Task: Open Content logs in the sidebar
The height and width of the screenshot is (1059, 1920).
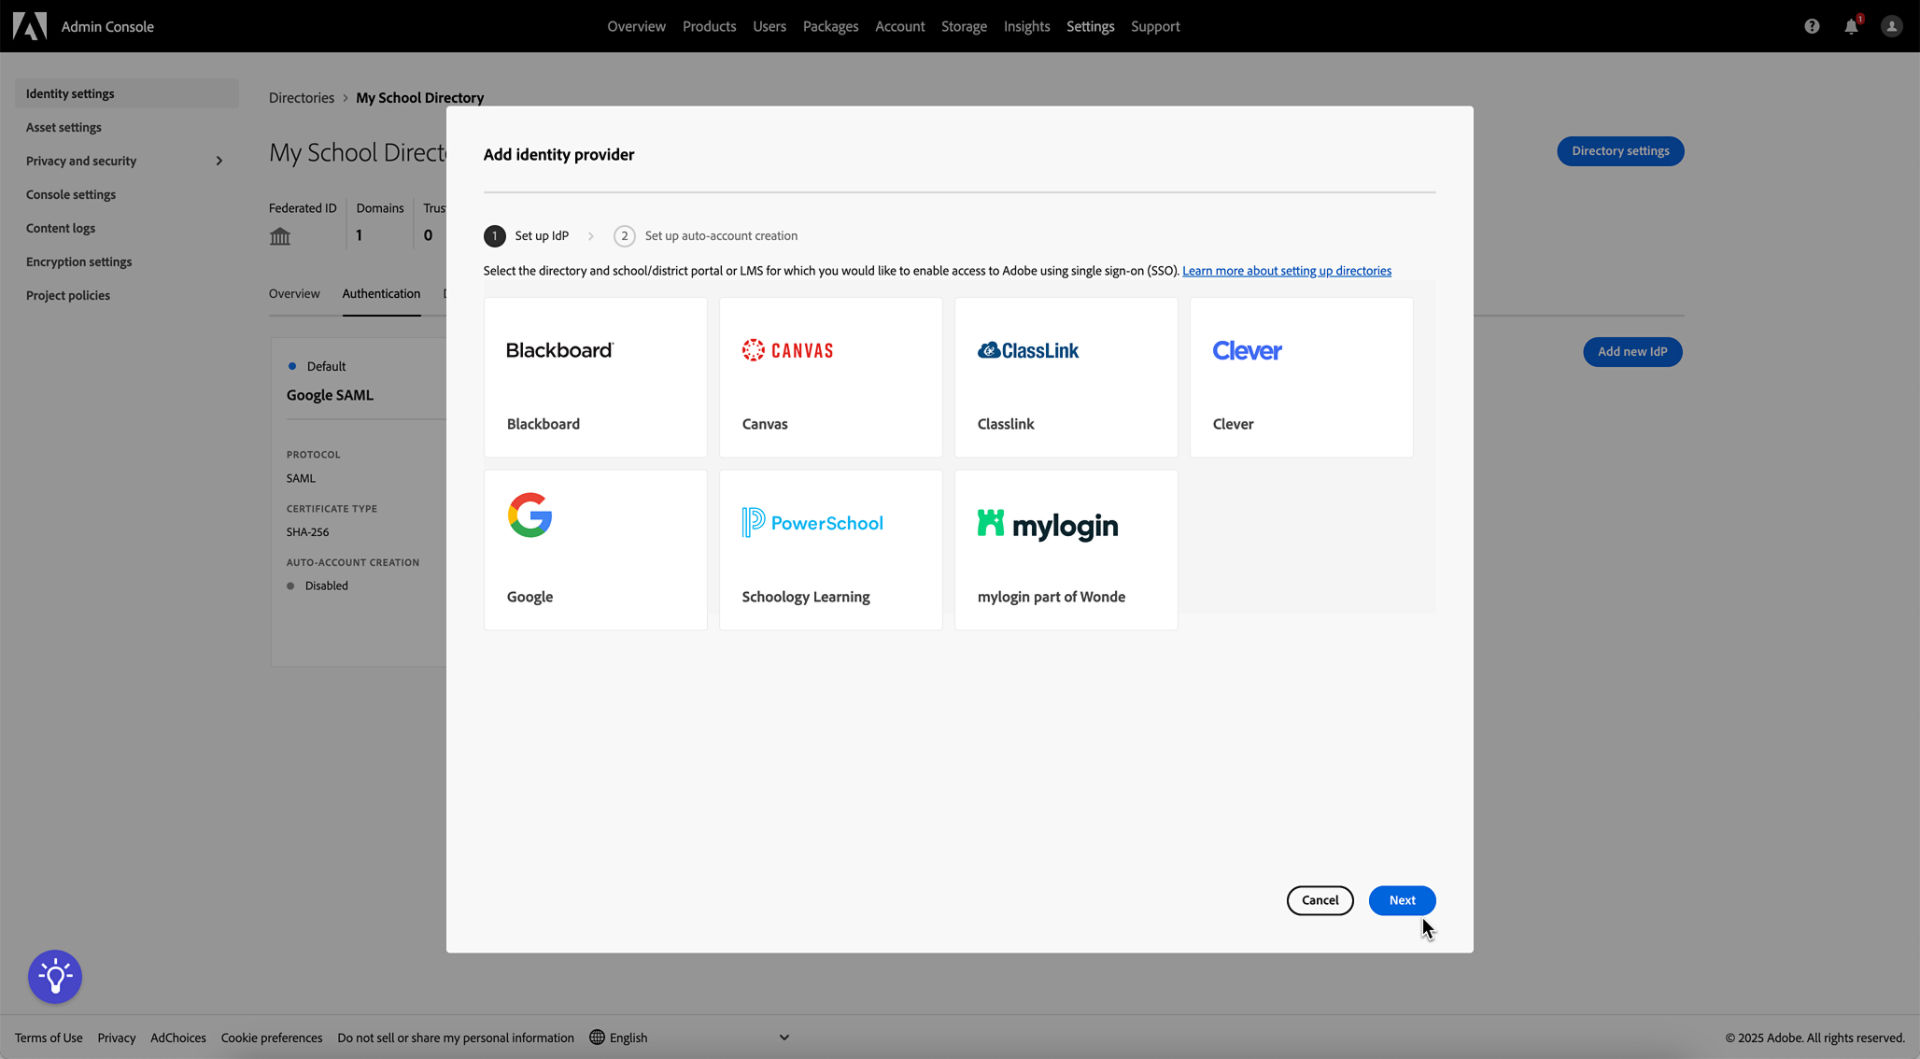Action: coord(61,229)
